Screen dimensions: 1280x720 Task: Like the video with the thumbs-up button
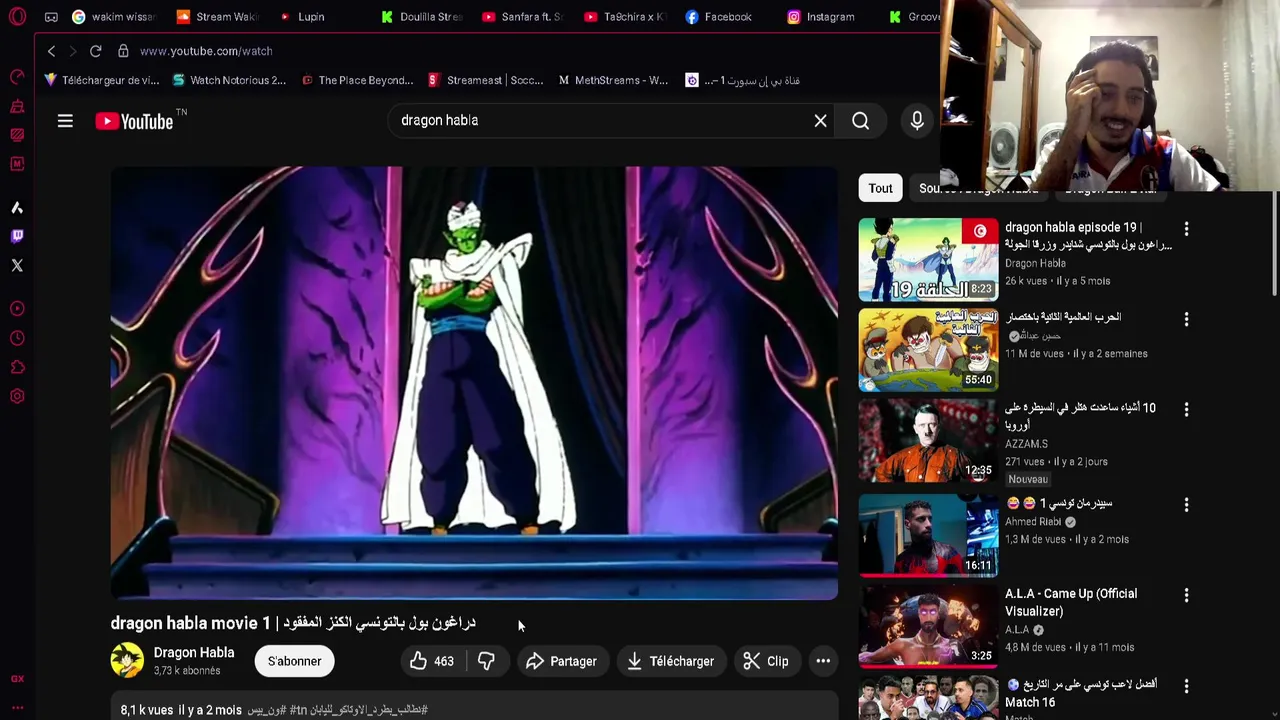click(432, 661)
